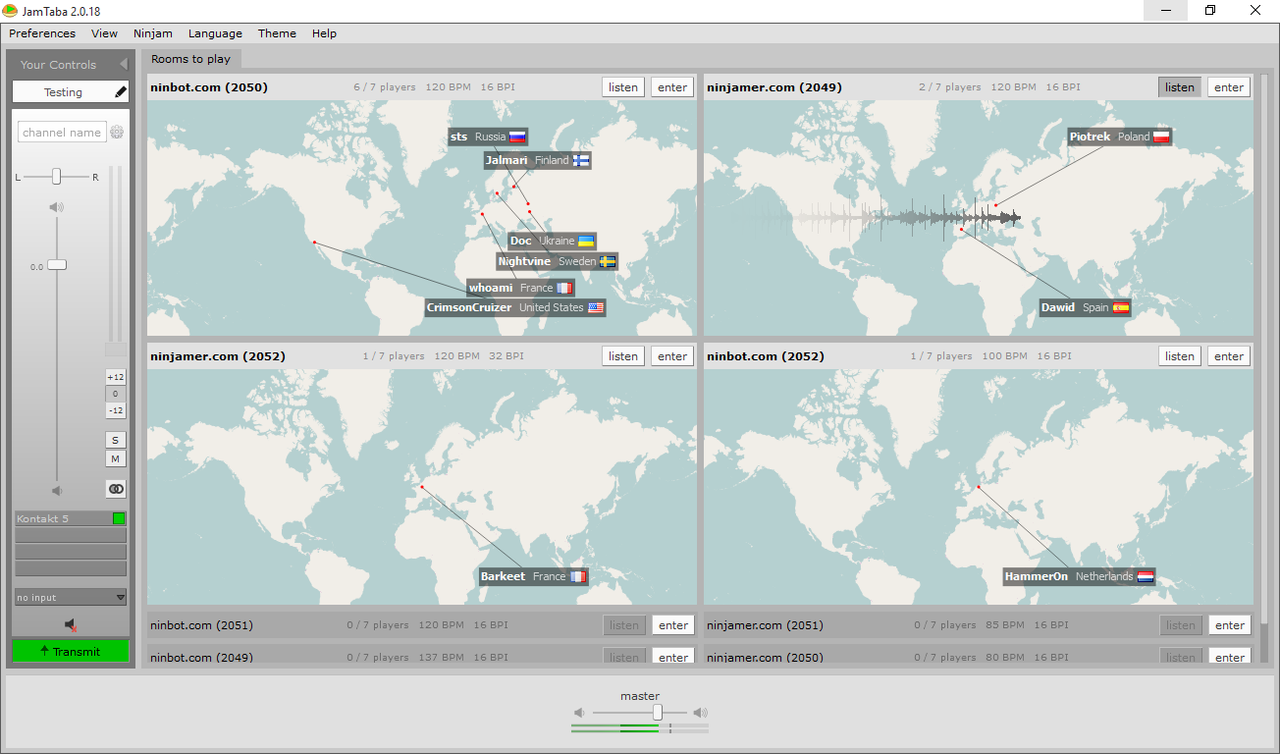Click the channel volume fader at 0.0

(x=57, y=265)
